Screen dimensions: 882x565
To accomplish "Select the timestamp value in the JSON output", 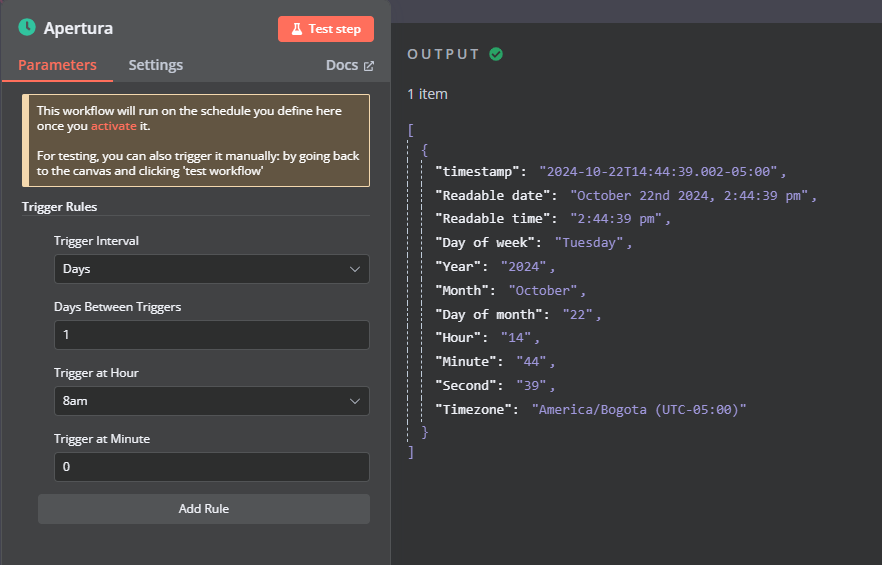I will pos(663,171).
